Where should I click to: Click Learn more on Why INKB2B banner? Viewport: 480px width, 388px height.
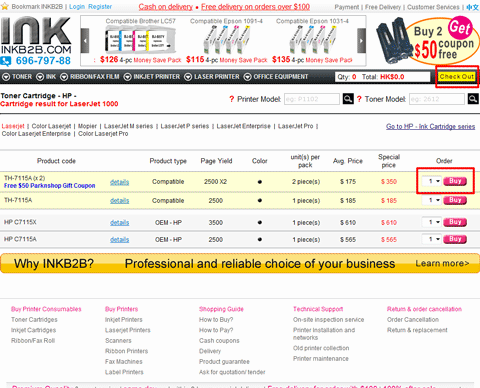click(442, 263)
